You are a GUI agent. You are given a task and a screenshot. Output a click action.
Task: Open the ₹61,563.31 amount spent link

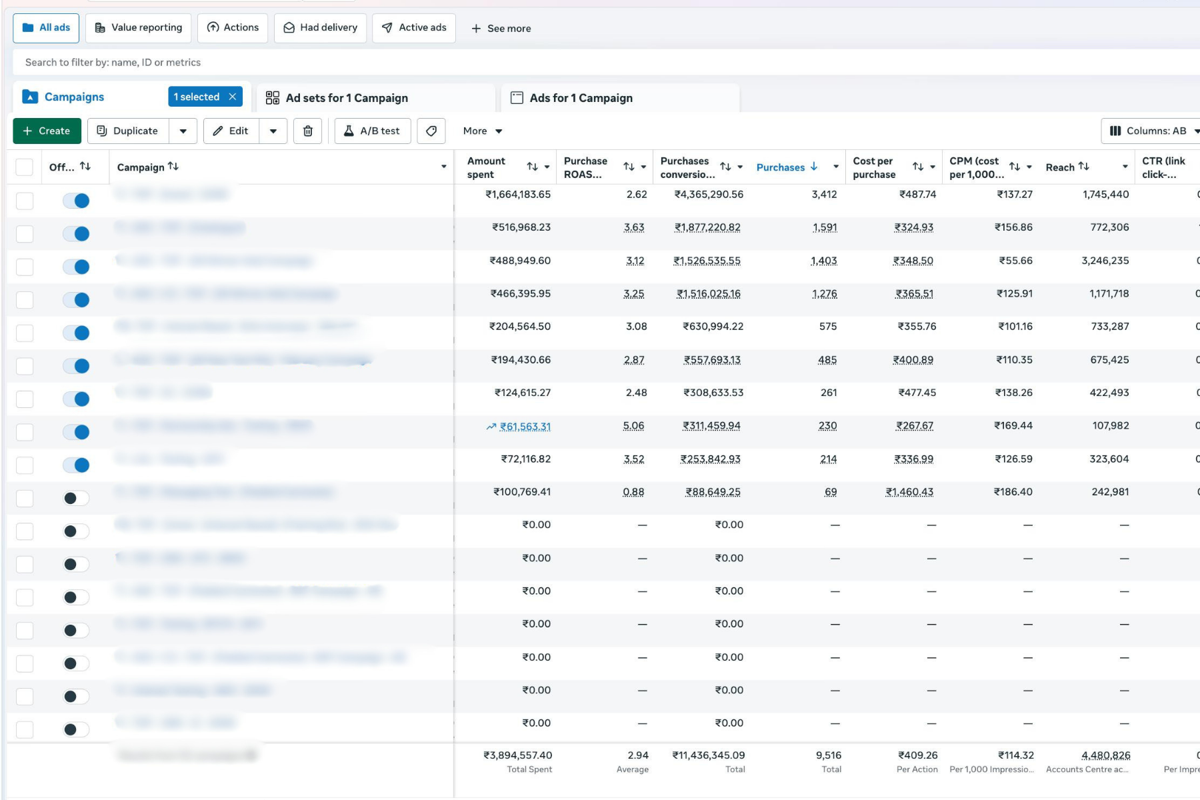tap(524, 425)
